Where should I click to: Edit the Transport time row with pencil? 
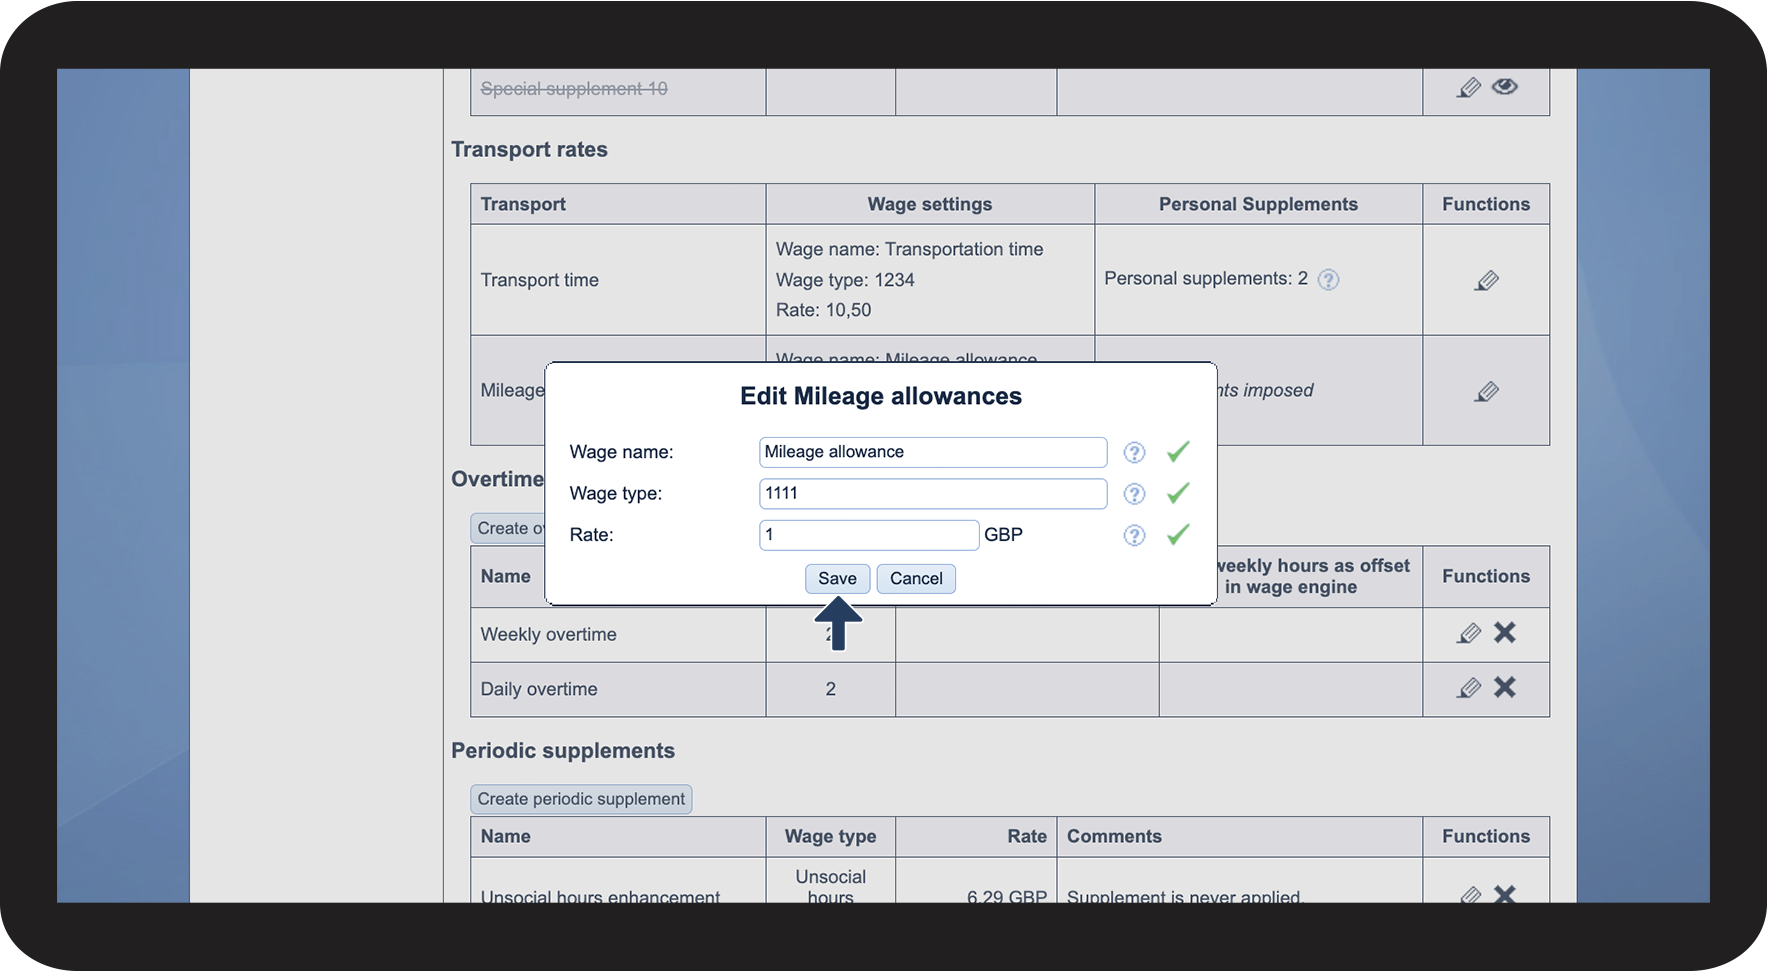point(1486,281)
